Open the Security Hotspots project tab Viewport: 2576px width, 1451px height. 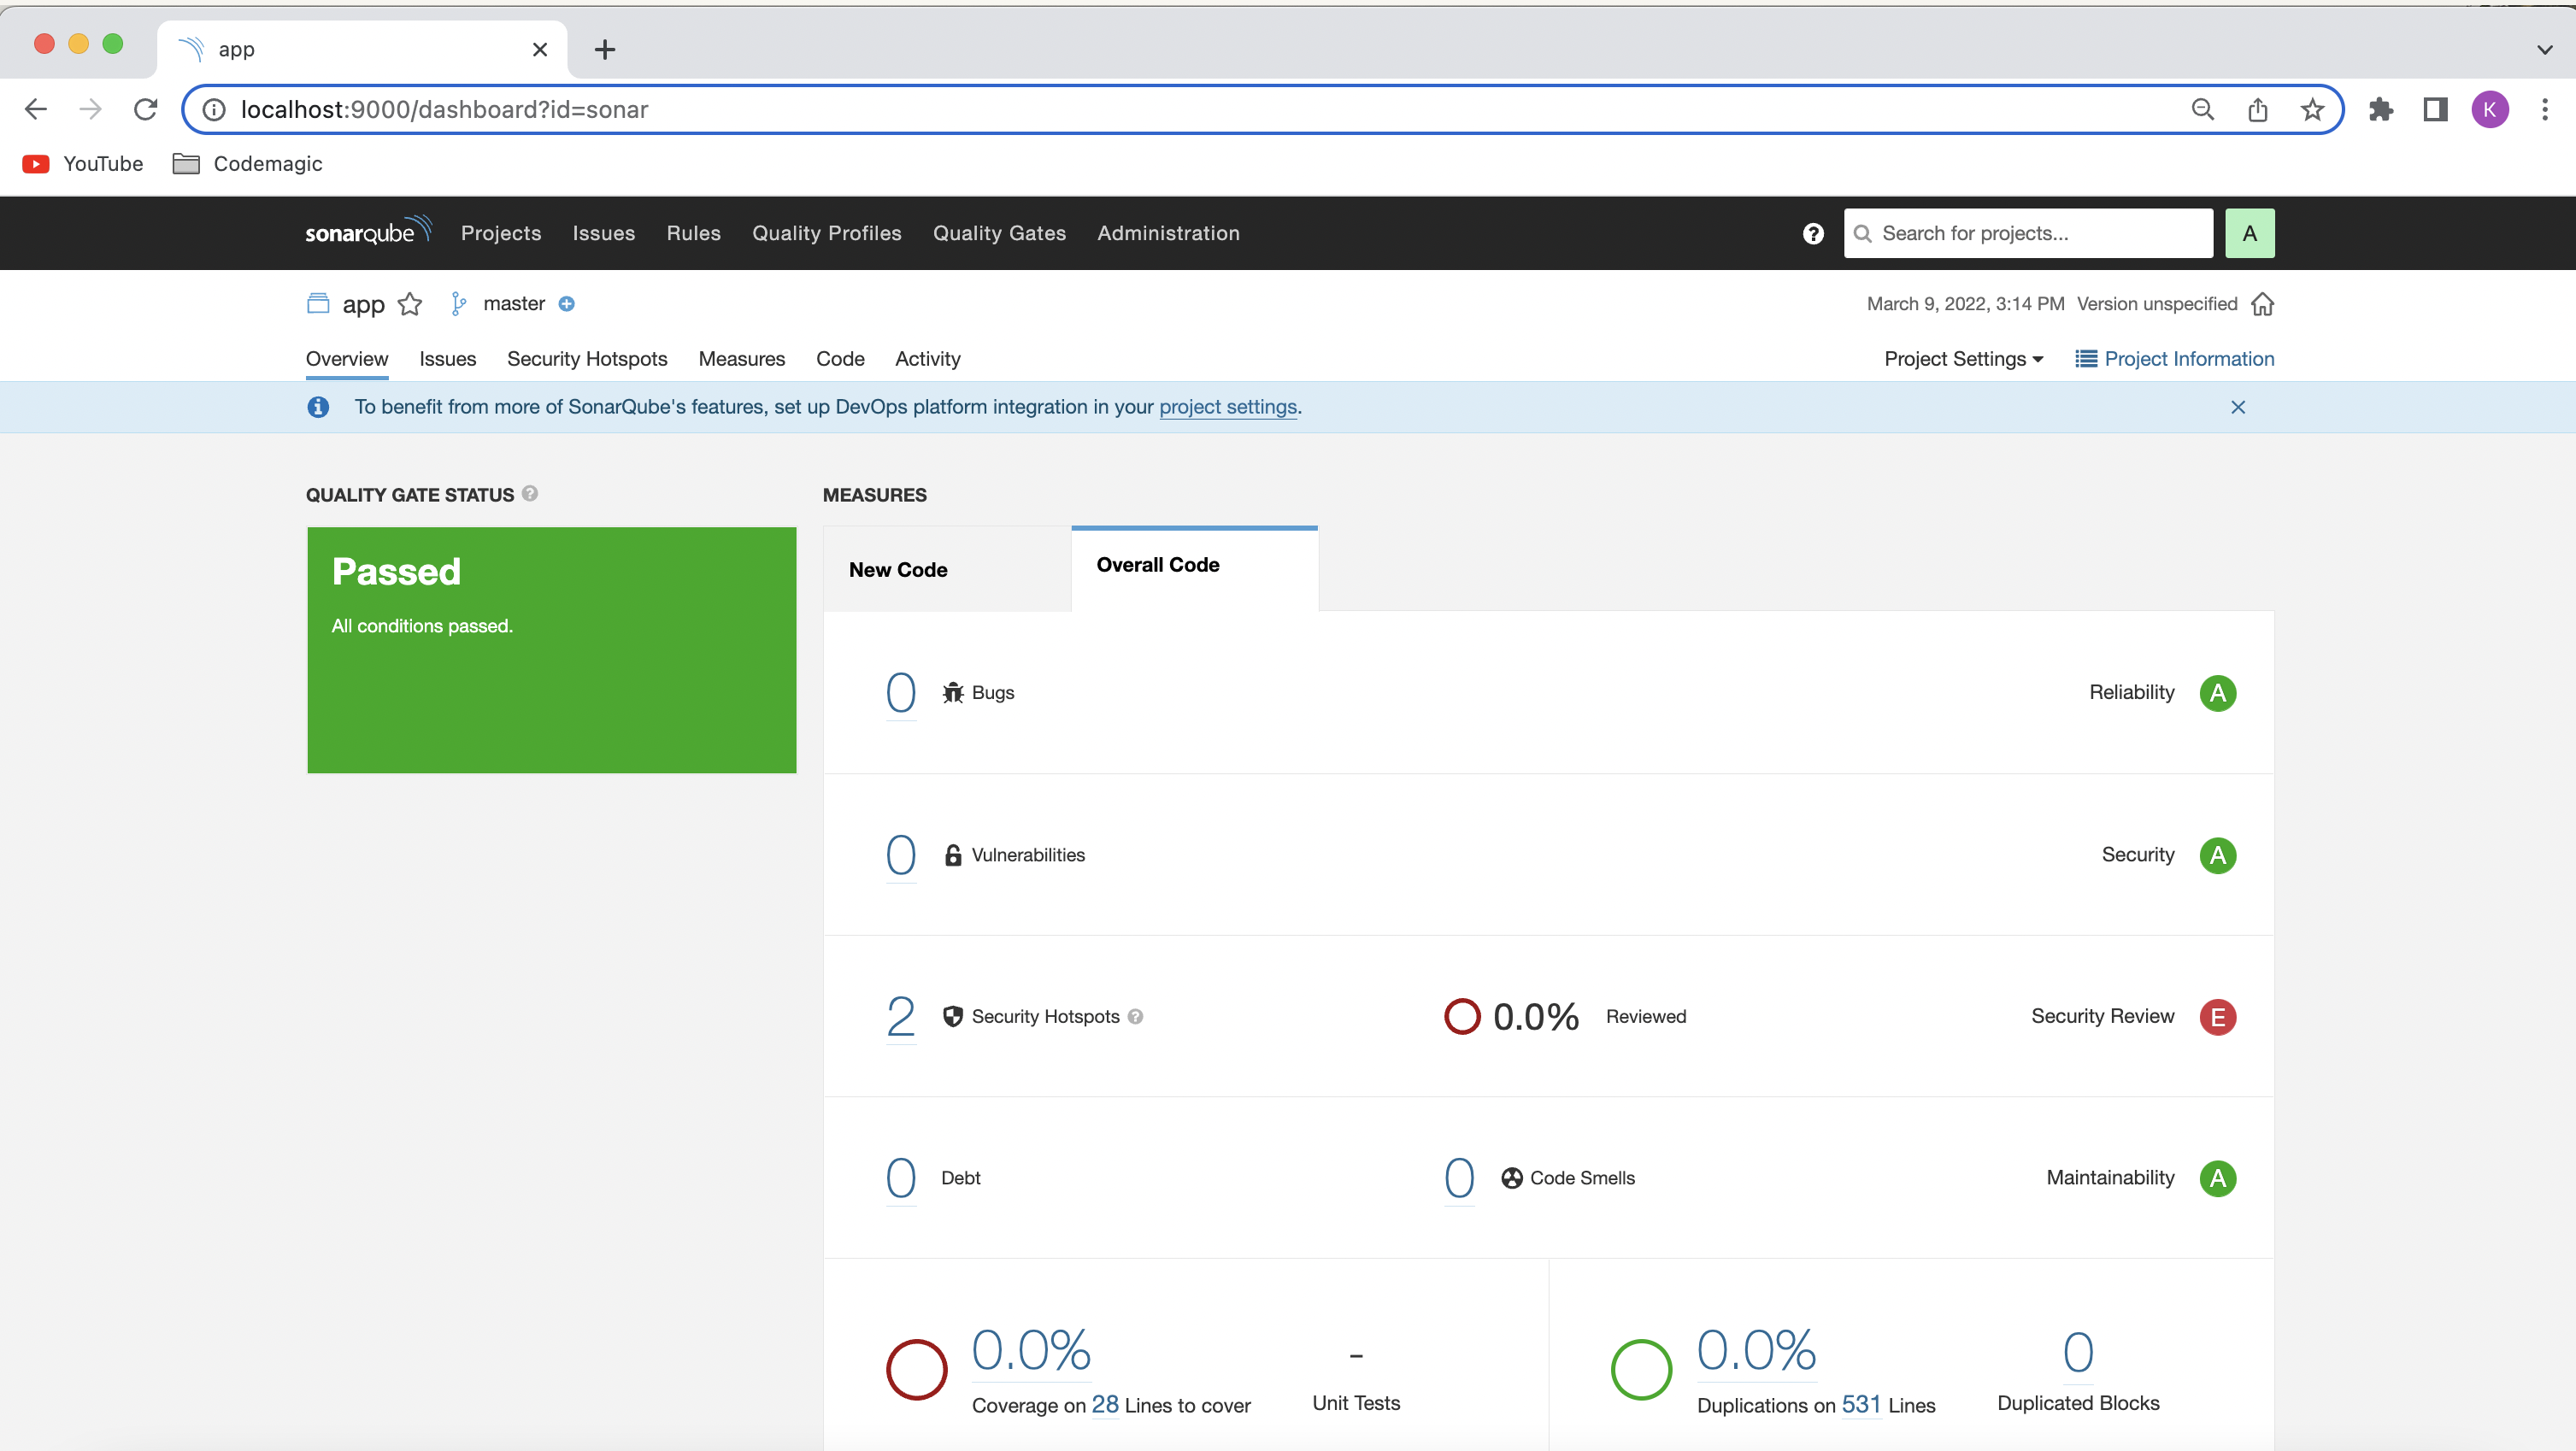(x=587, y=359)
